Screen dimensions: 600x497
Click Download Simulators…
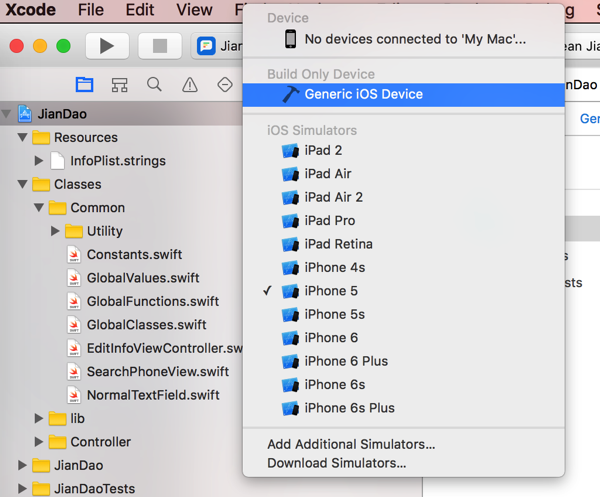click(x=336, y=463)
